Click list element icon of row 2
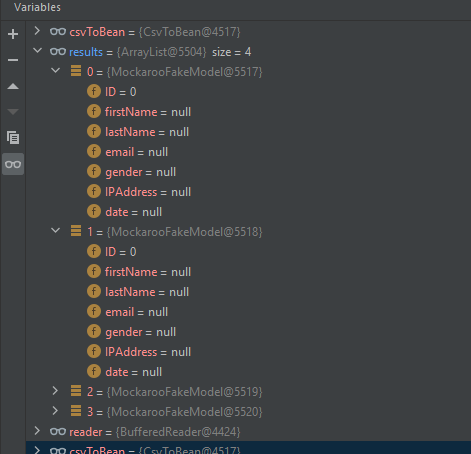The height and width of the screenshot is (454, 471). pyautogui.click(x=76, y=391)
